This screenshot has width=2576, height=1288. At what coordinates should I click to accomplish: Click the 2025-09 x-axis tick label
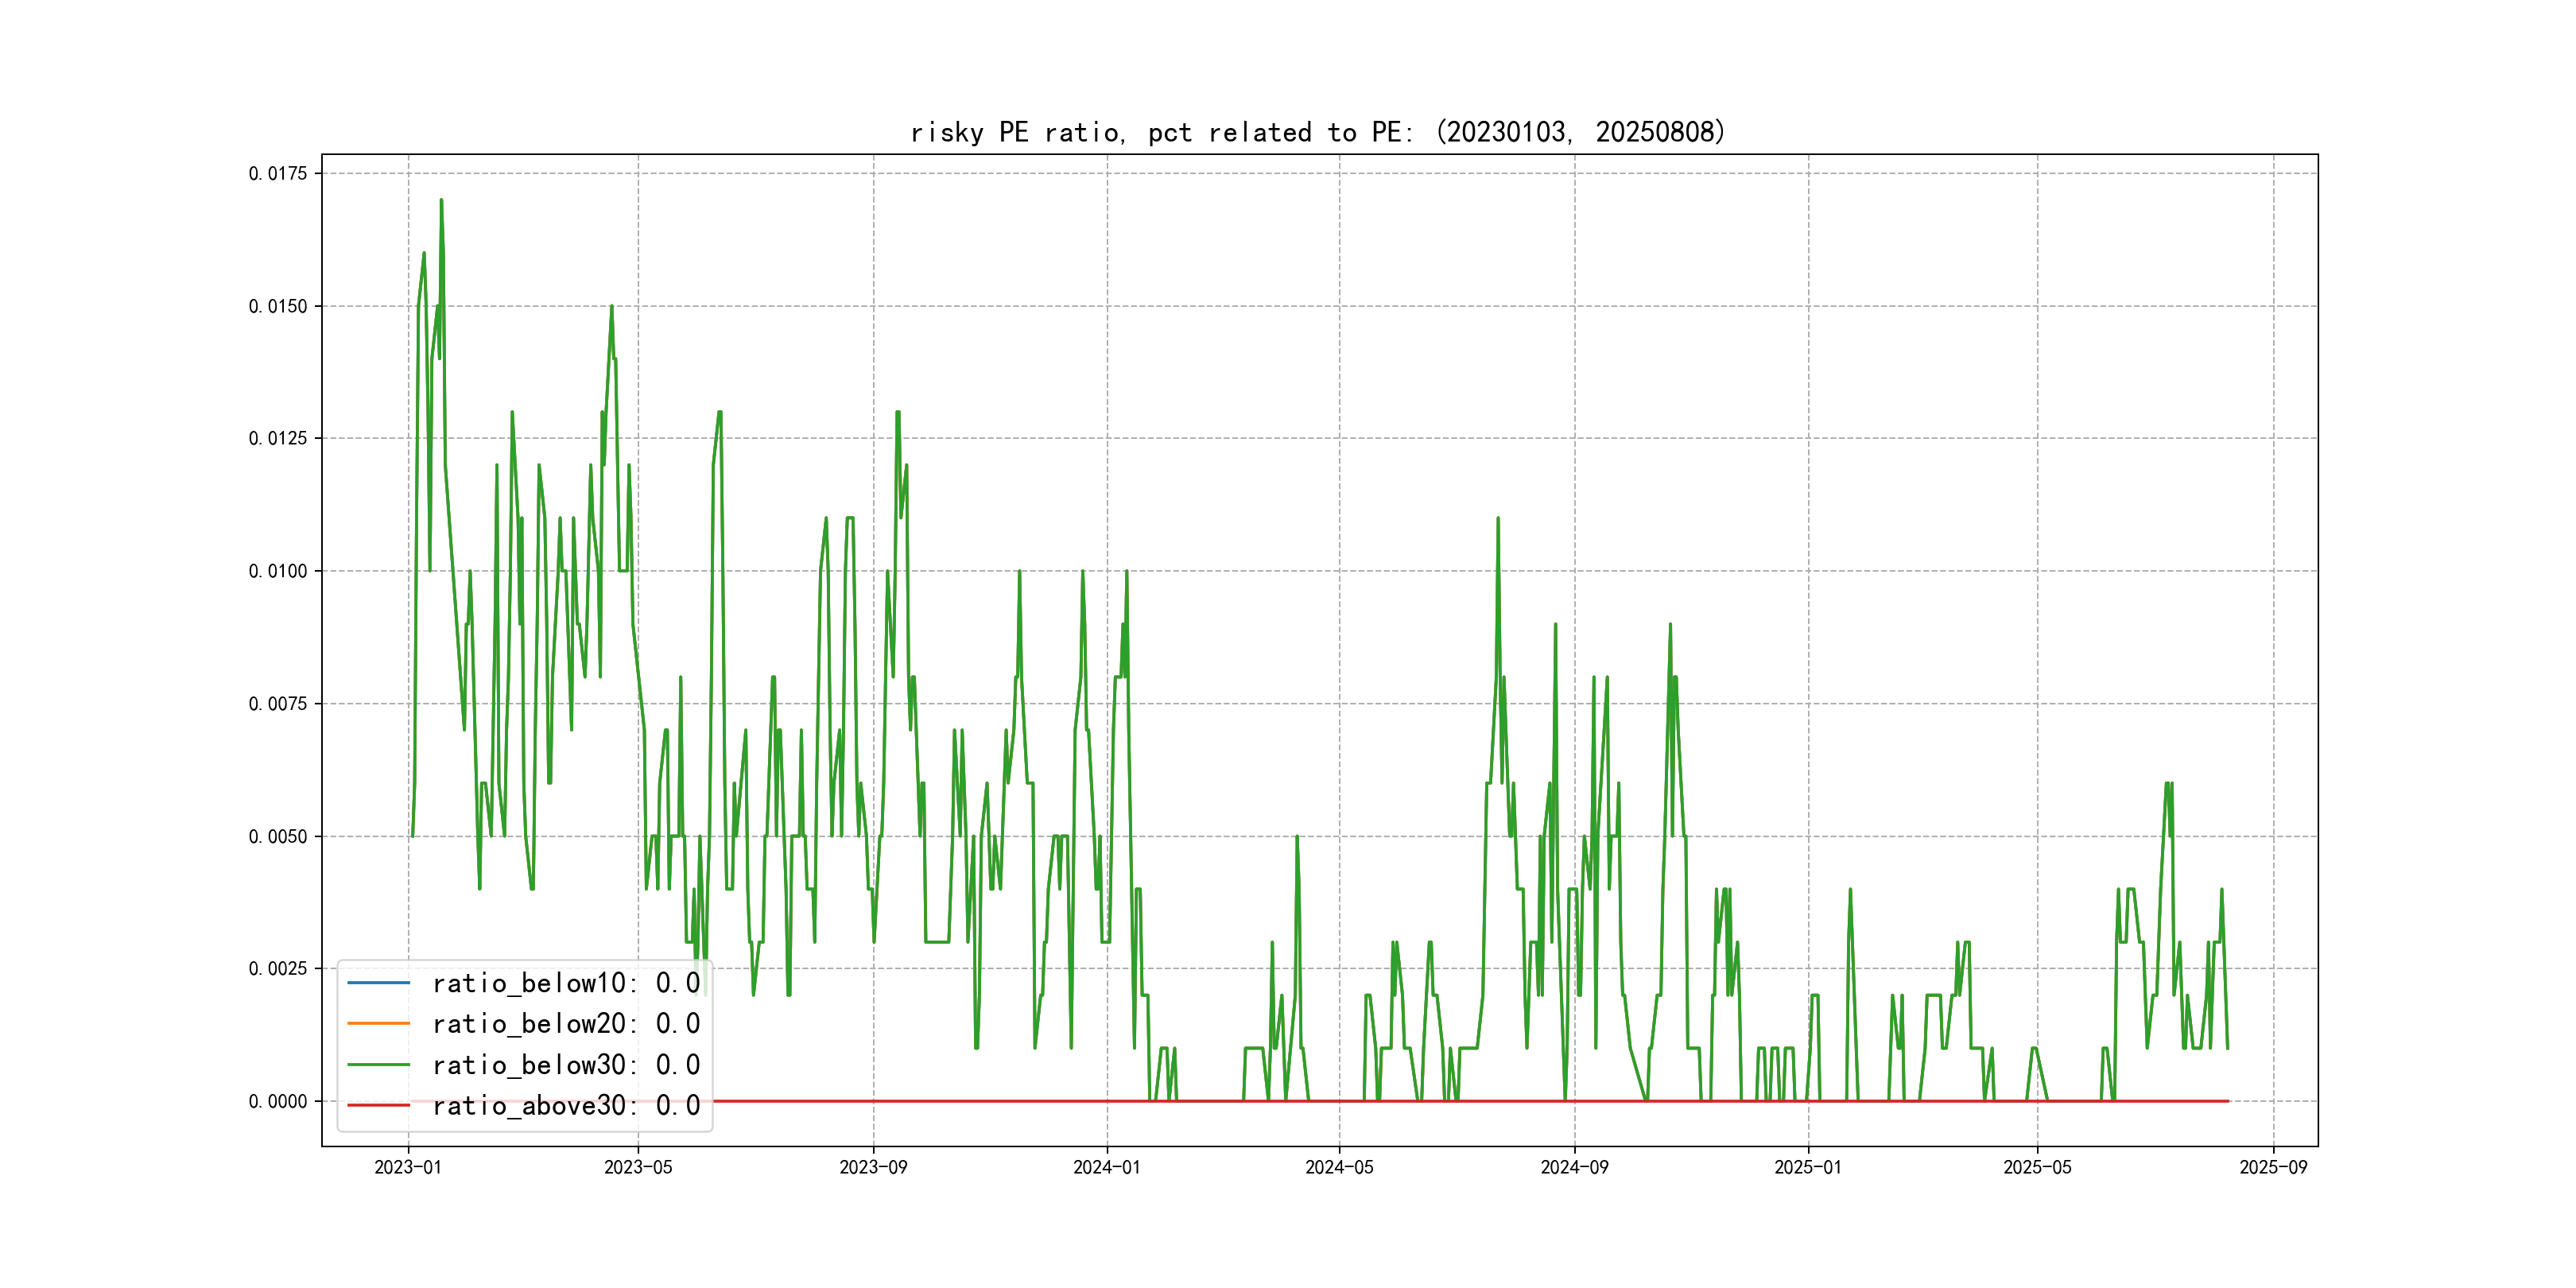(x=2273, y=1167)
